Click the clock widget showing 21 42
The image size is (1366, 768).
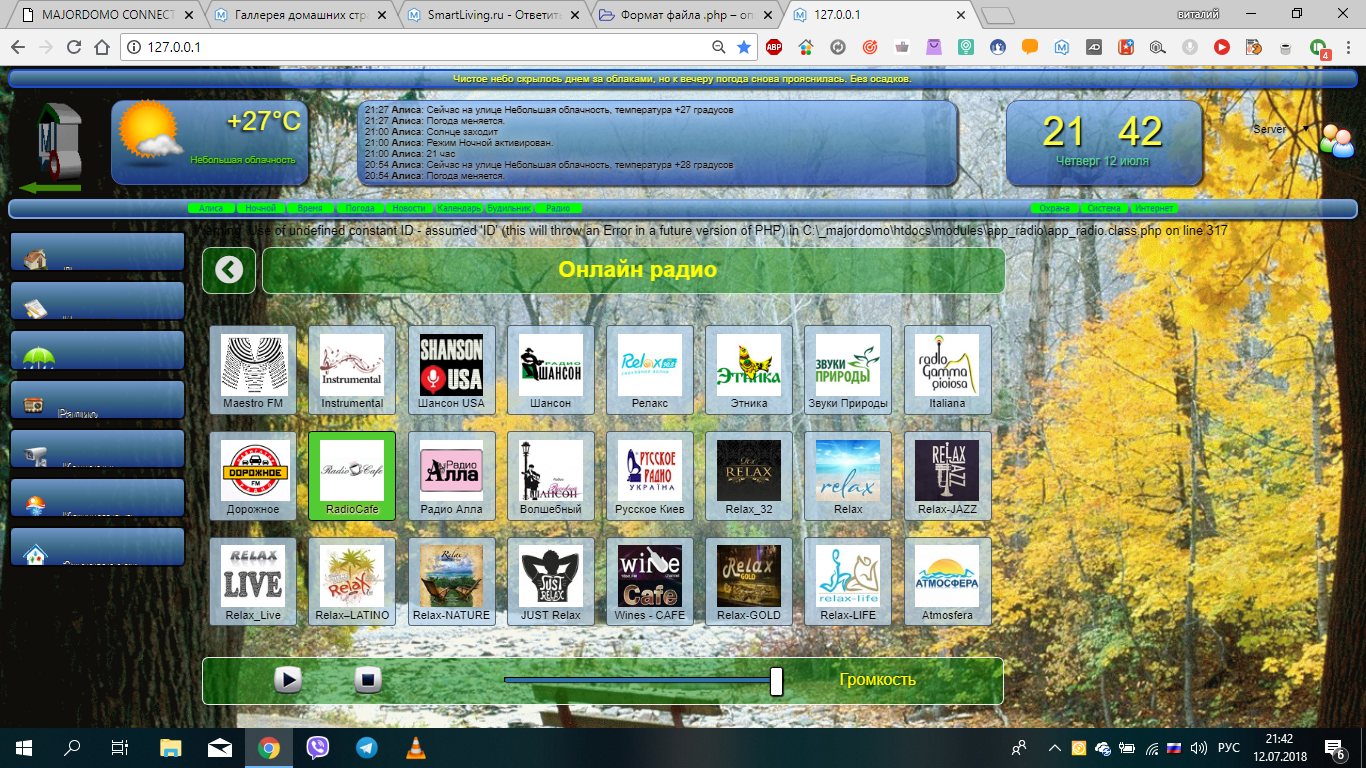point(1103,142)
